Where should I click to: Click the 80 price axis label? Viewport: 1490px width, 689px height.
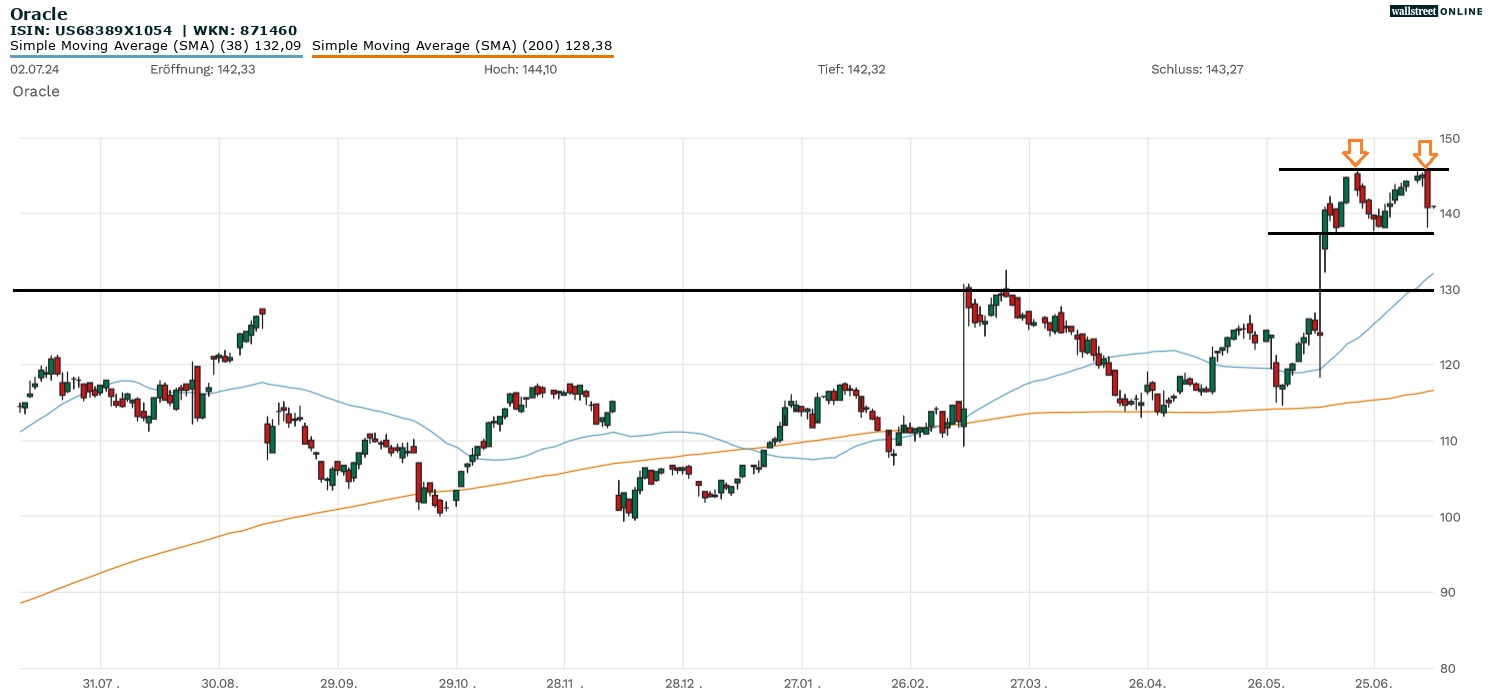click(1446, 668)
